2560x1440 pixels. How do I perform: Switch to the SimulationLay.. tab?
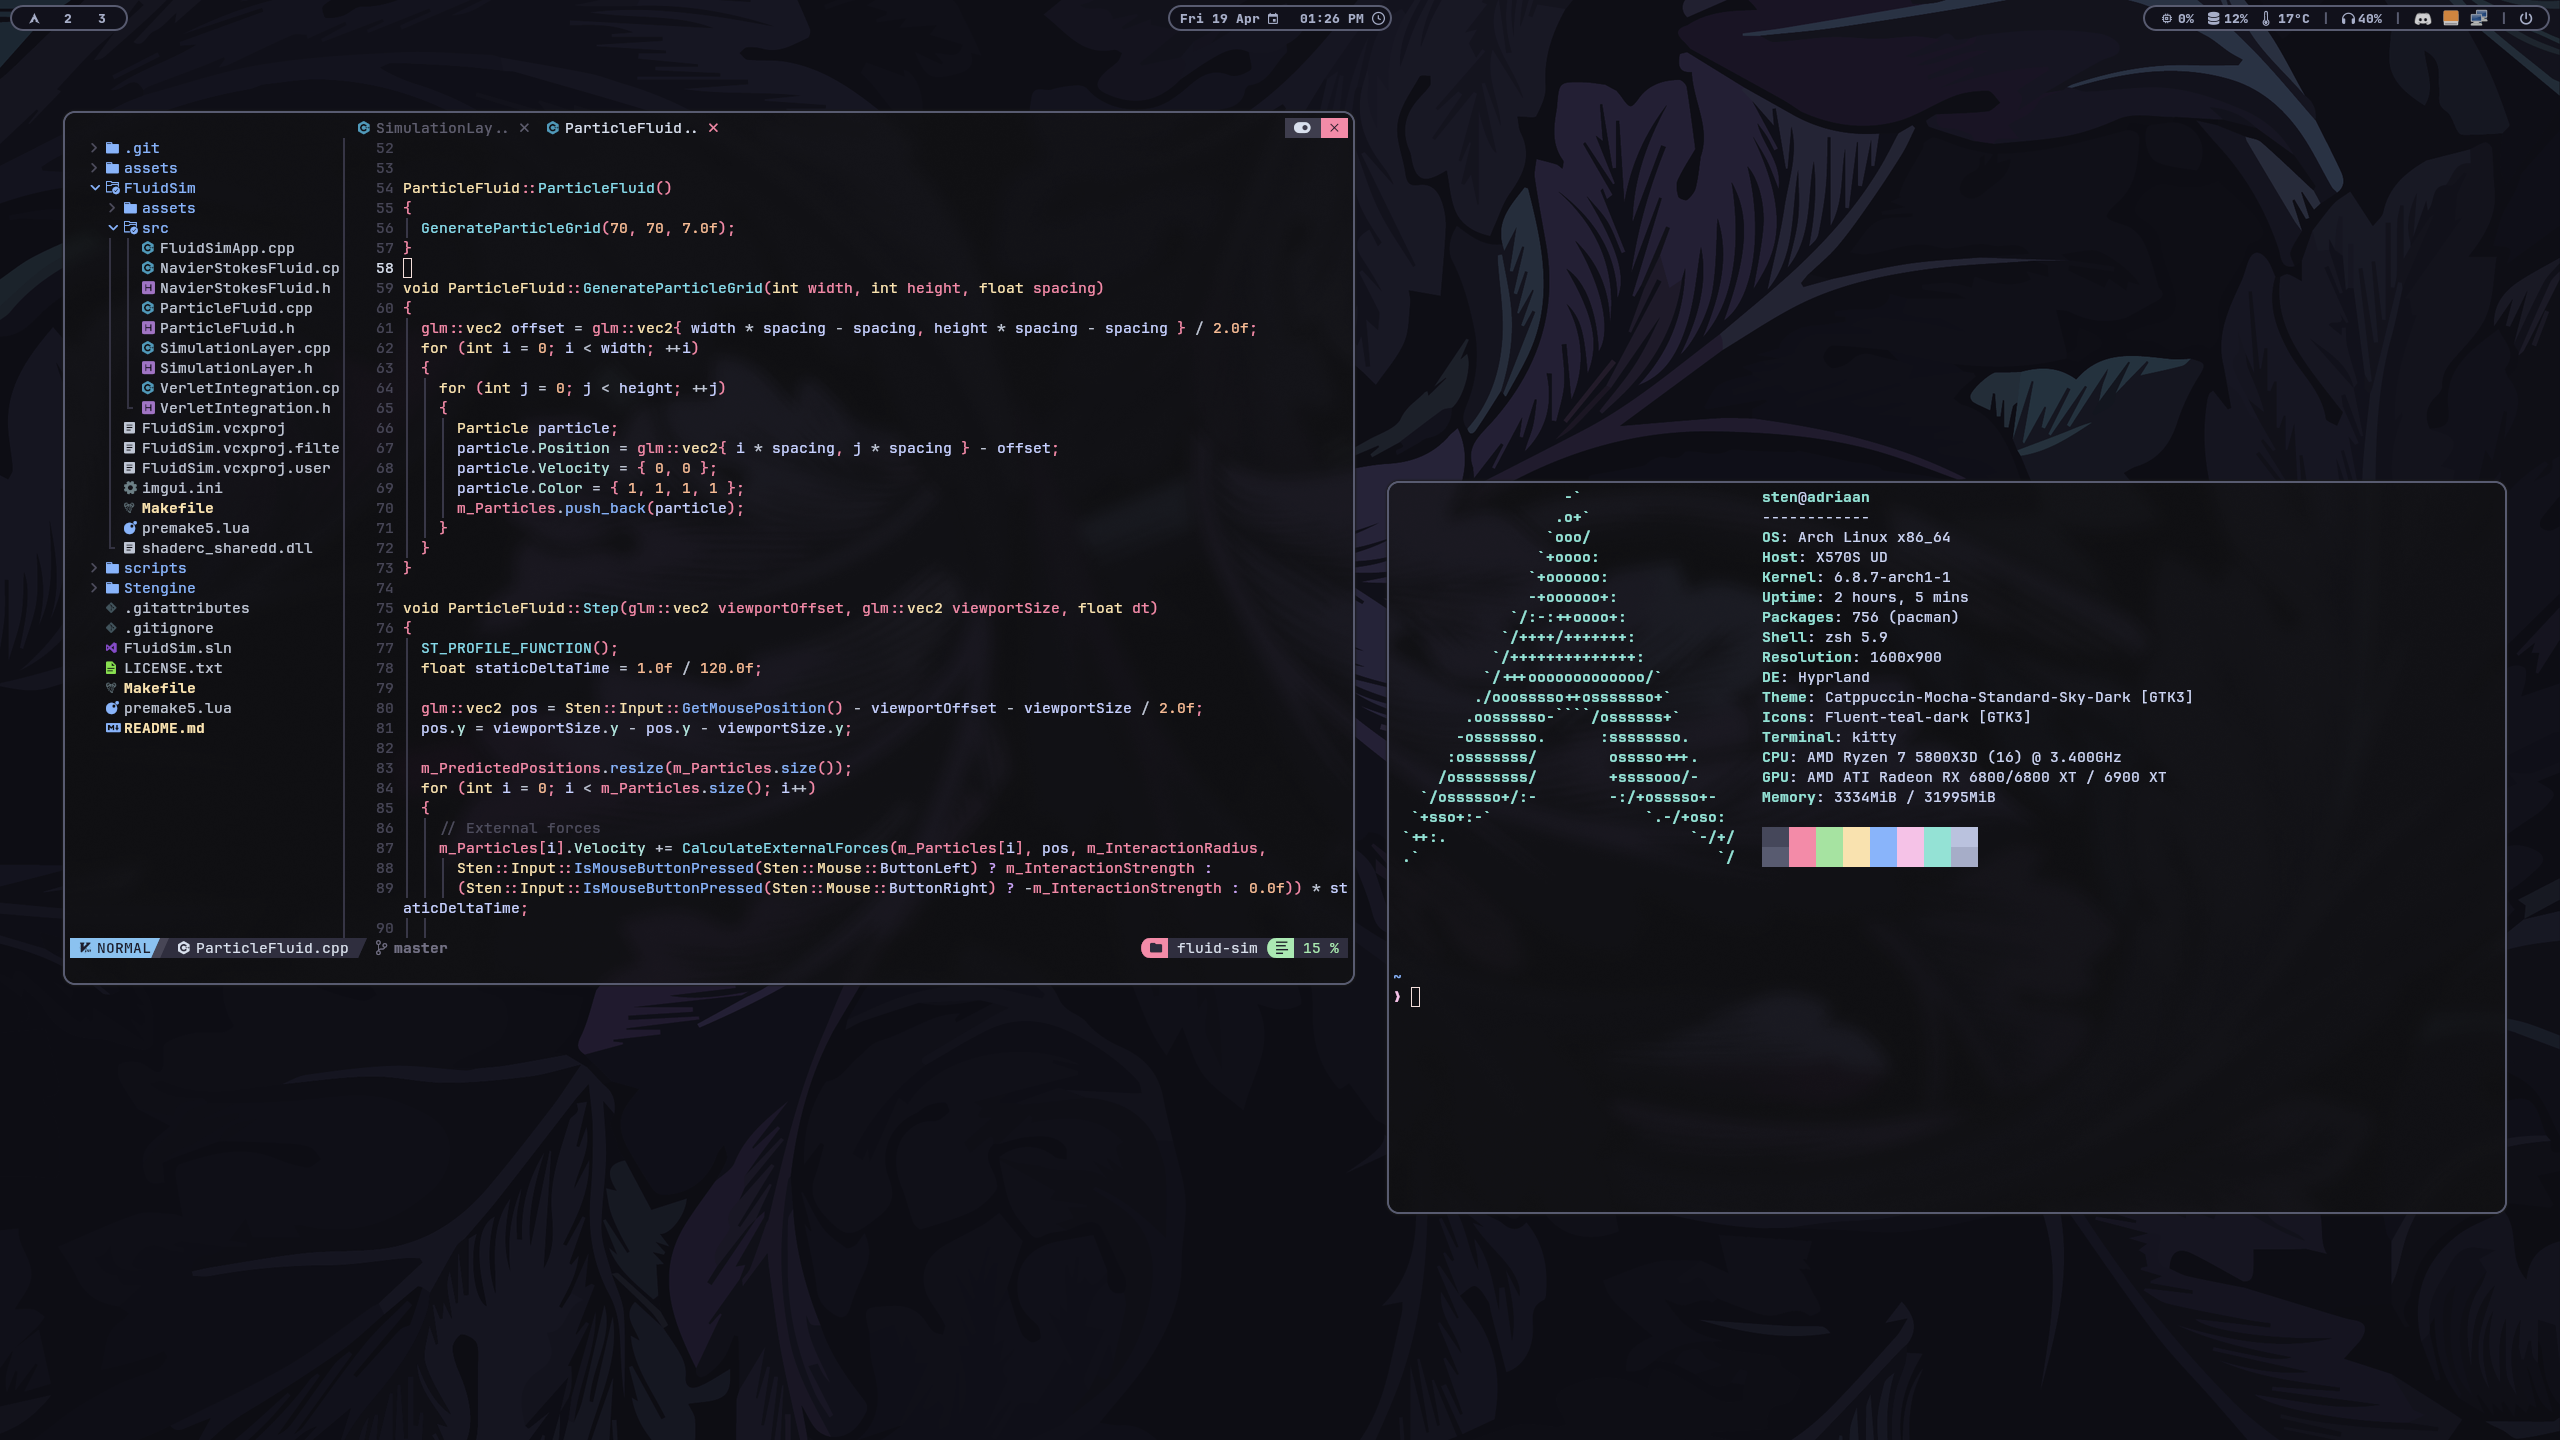click(x=441, y=128)
